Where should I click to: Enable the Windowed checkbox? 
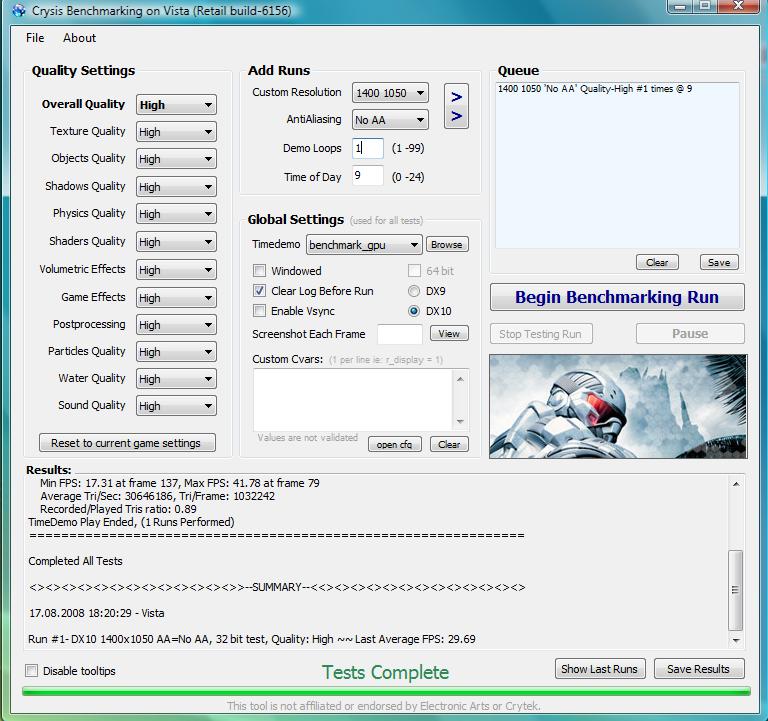(x=260, y=271)
